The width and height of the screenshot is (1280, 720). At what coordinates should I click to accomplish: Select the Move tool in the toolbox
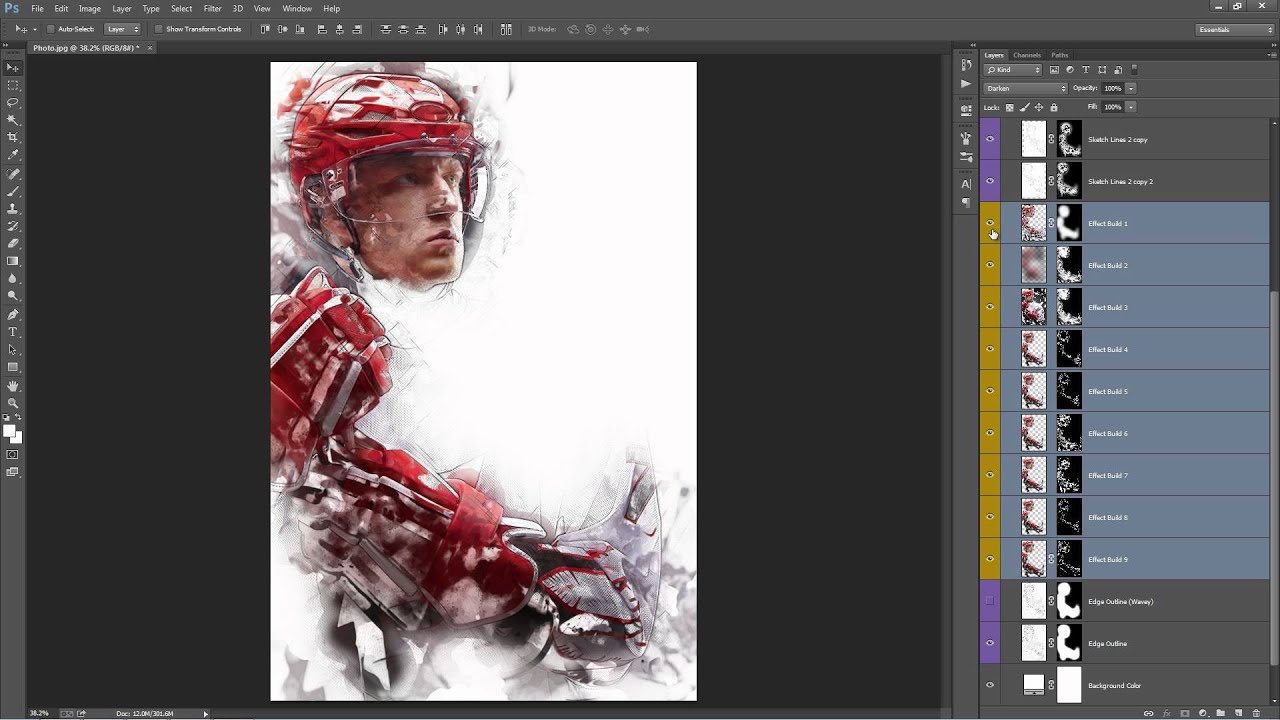click(x=13, y=67)
